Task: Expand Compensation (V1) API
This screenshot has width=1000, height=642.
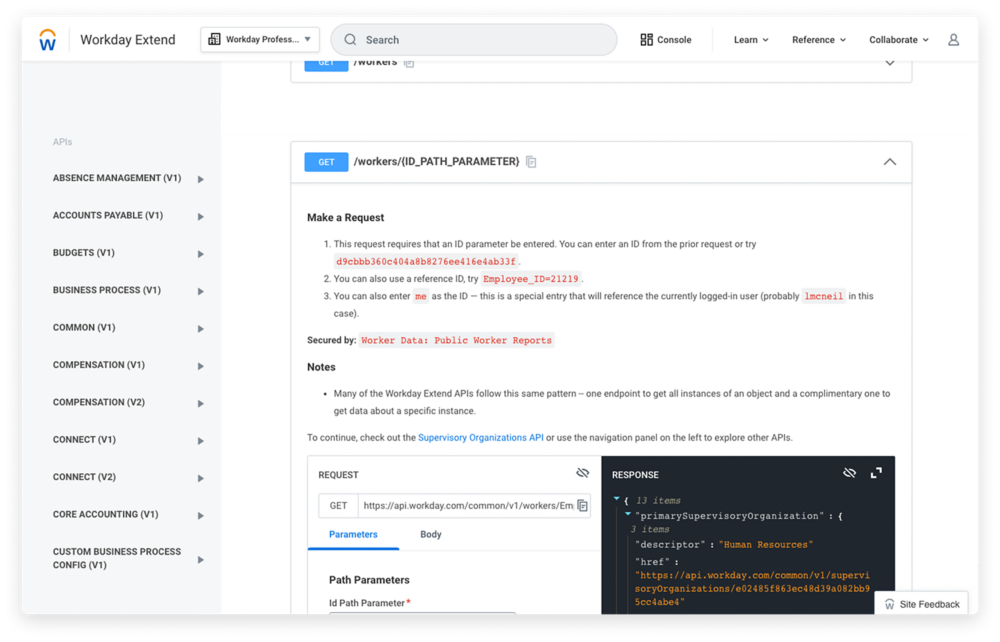Action: point(201,366)
